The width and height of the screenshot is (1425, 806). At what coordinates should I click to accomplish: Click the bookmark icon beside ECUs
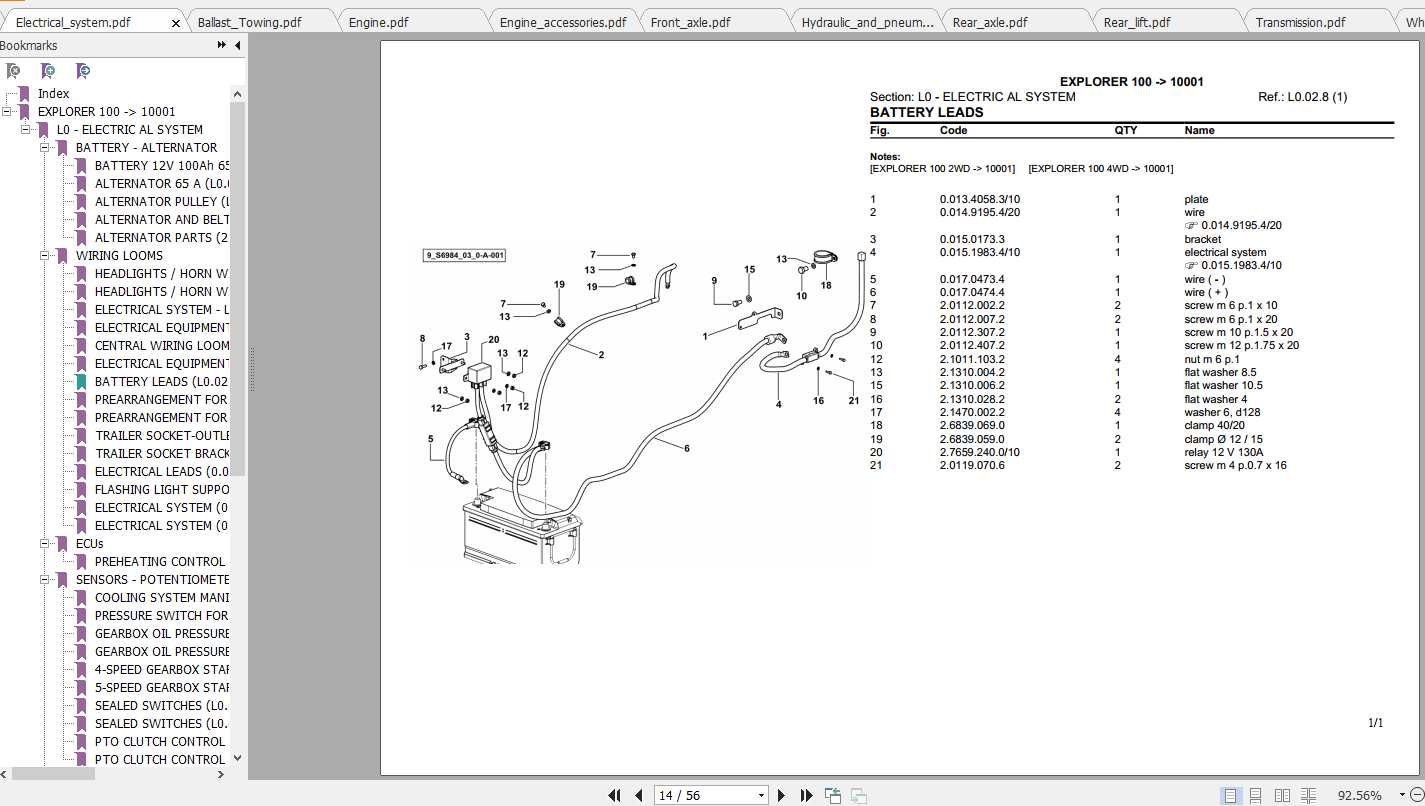point(62,544)
